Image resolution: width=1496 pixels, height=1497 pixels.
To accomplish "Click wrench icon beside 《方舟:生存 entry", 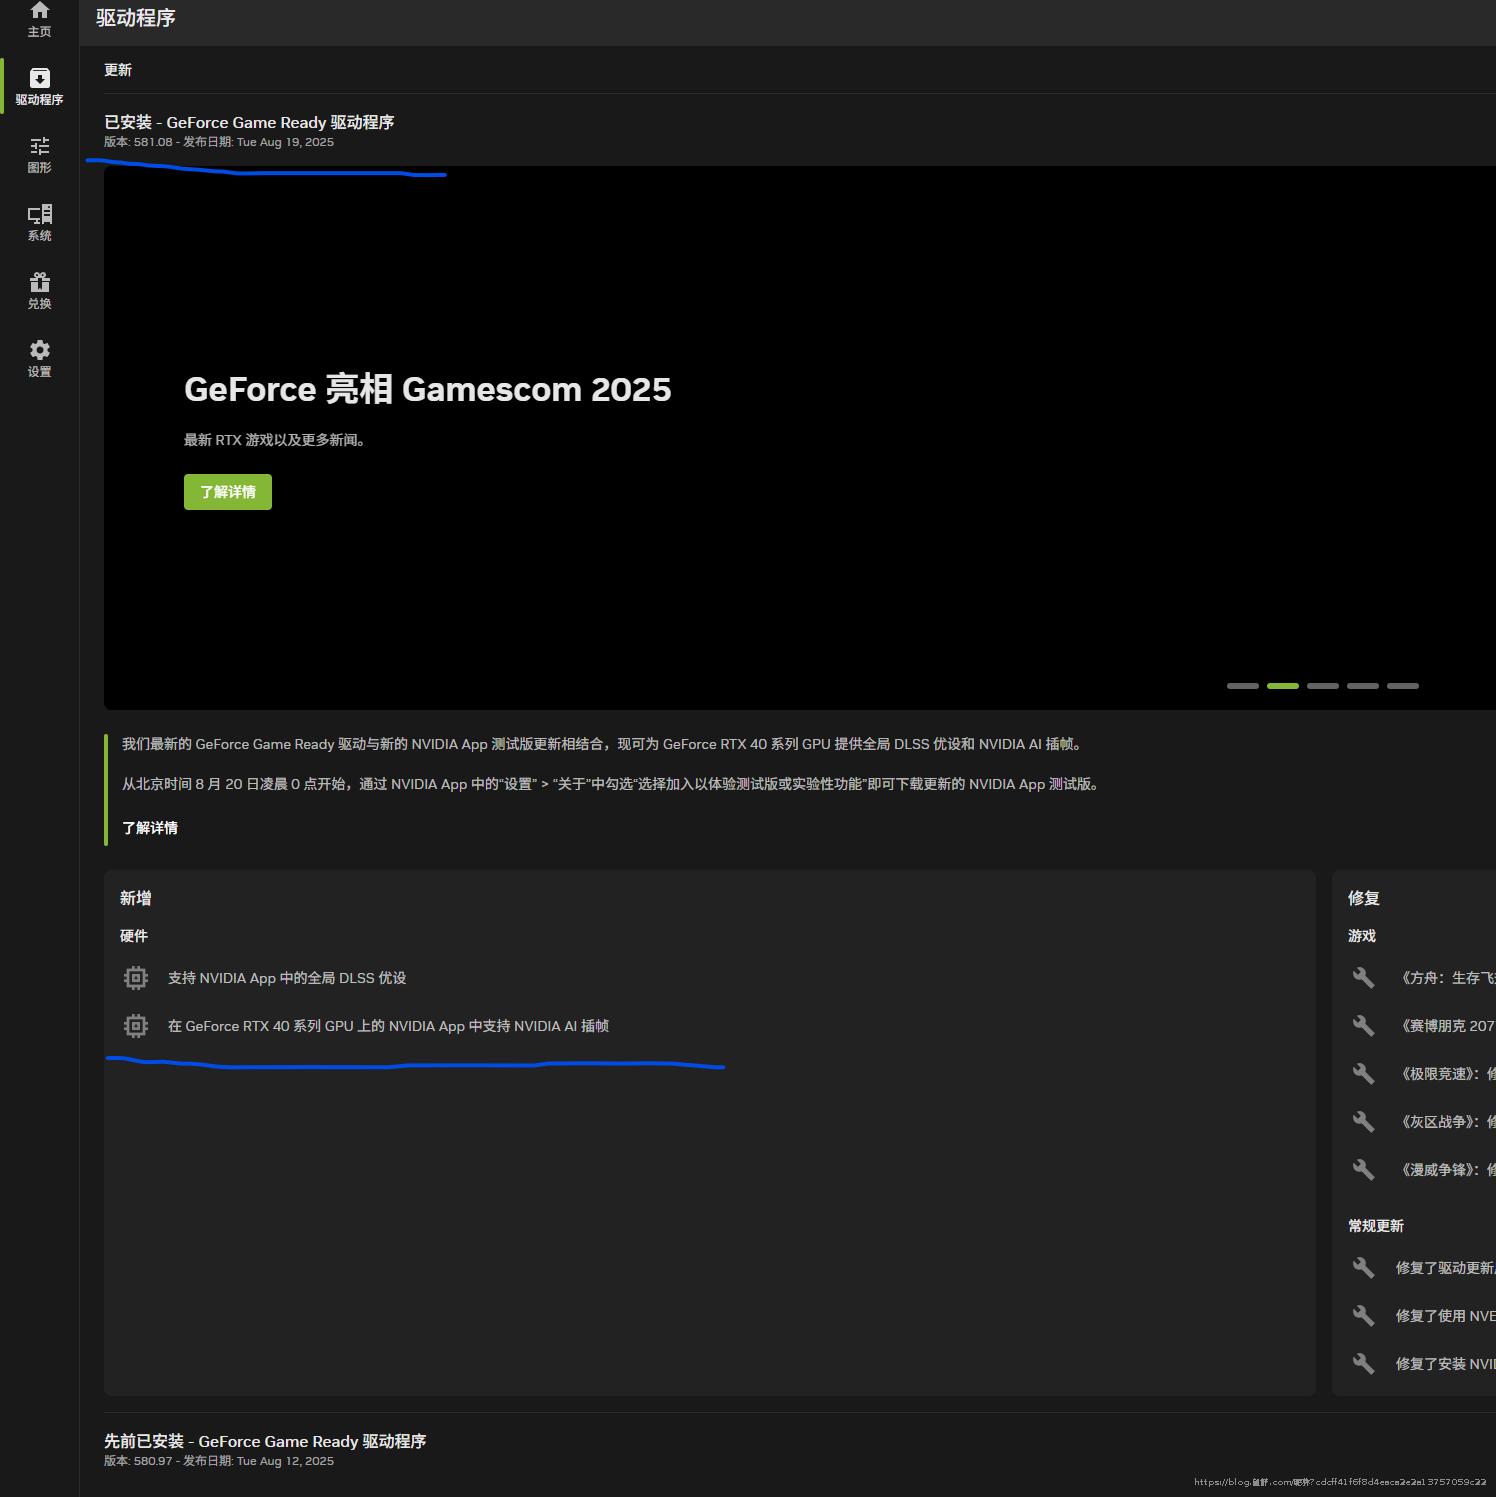I will 1363,978.
